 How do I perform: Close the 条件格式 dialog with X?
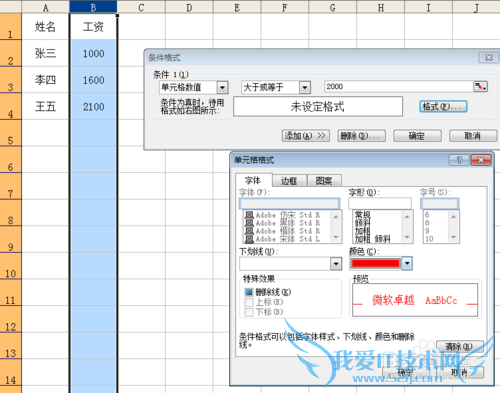[x=488, y=58]
